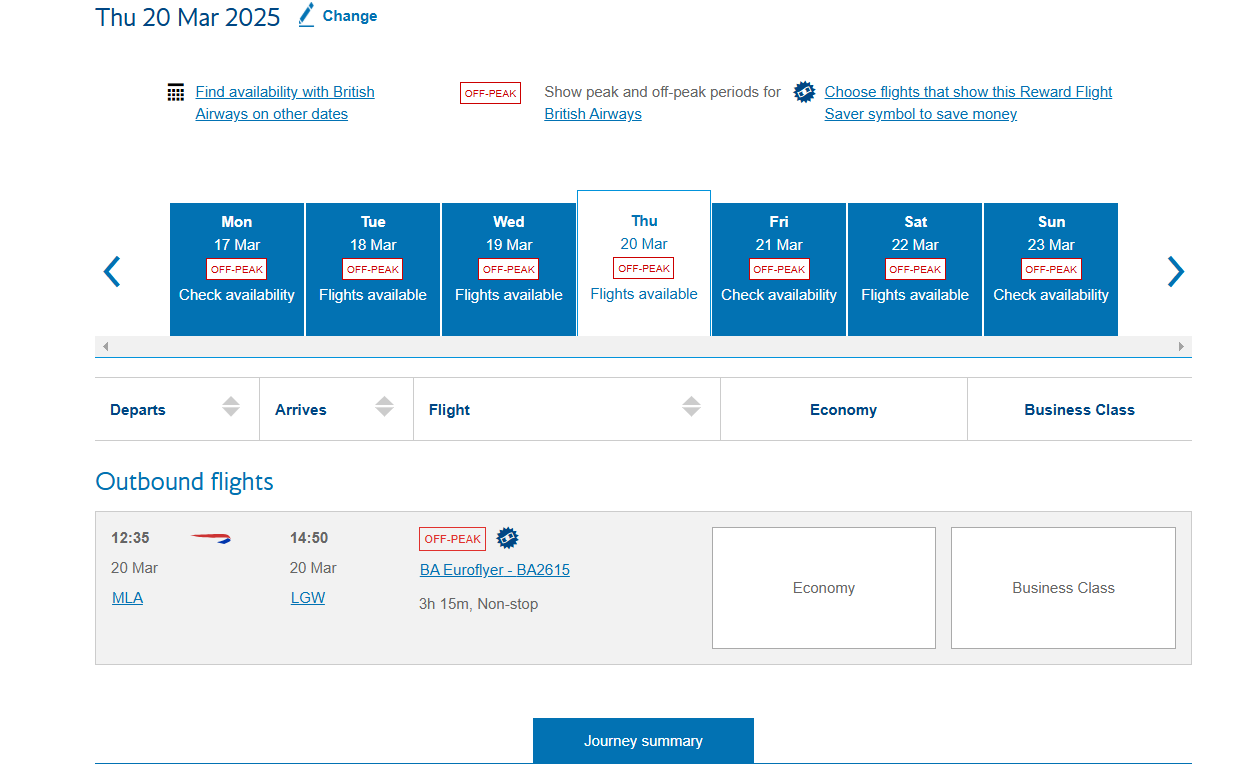
Task: Select Sat 22 Mar date tab
Action: (x=915, y=269)
